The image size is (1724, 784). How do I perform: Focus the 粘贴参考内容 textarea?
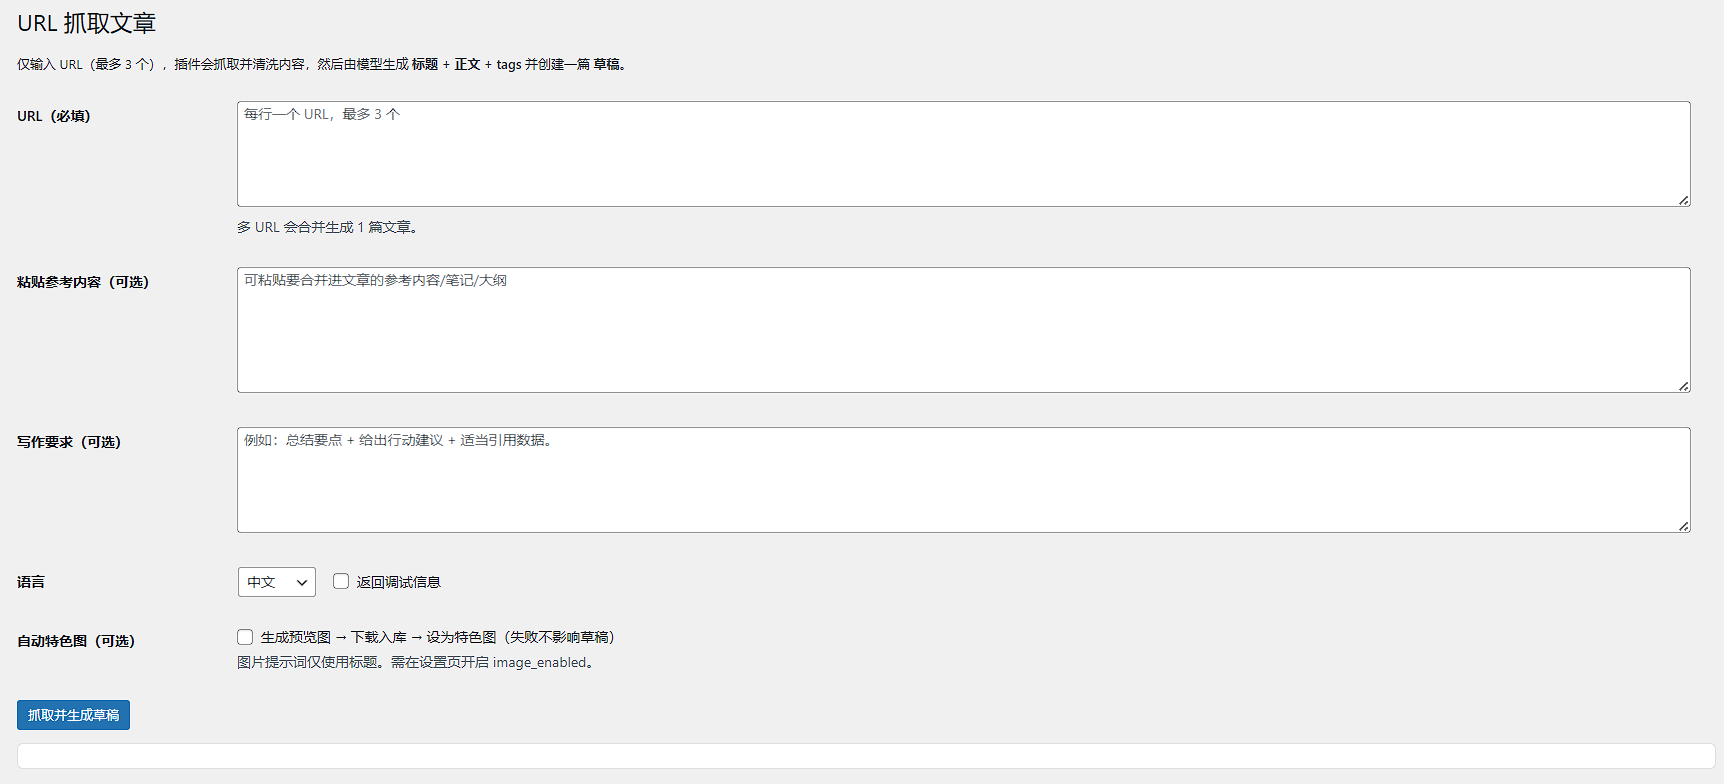pyautogui.click(x=963, y=330)
